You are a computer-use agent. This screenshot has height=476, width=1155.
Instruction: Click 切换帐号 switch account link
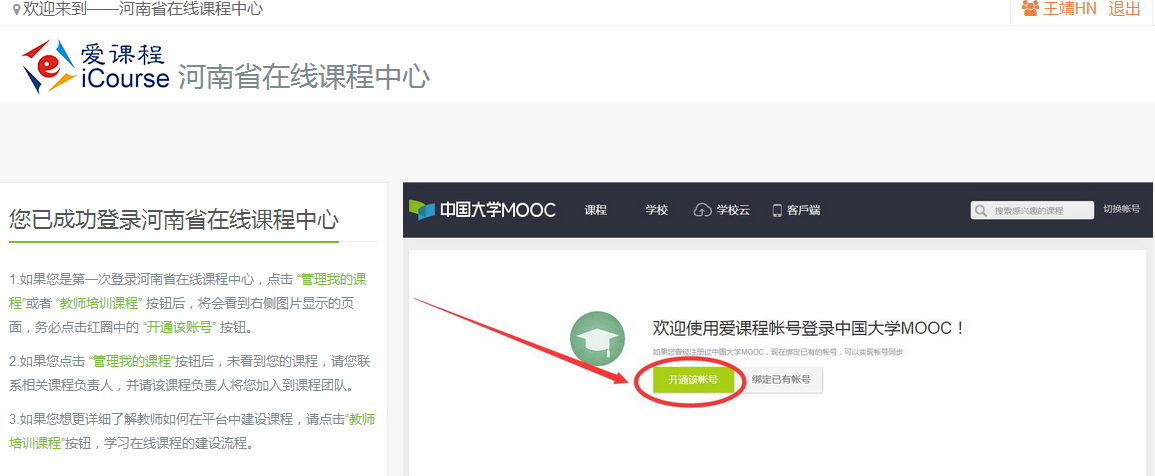point(1121,209)
